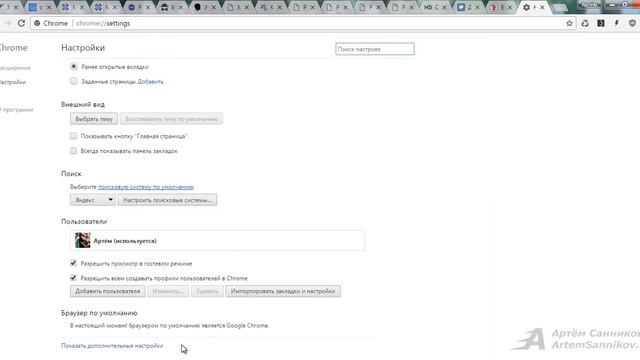Select 'Ранее открытые вкладки' radio button
This screenshot has height=360, width=640.
coord(73,66)
